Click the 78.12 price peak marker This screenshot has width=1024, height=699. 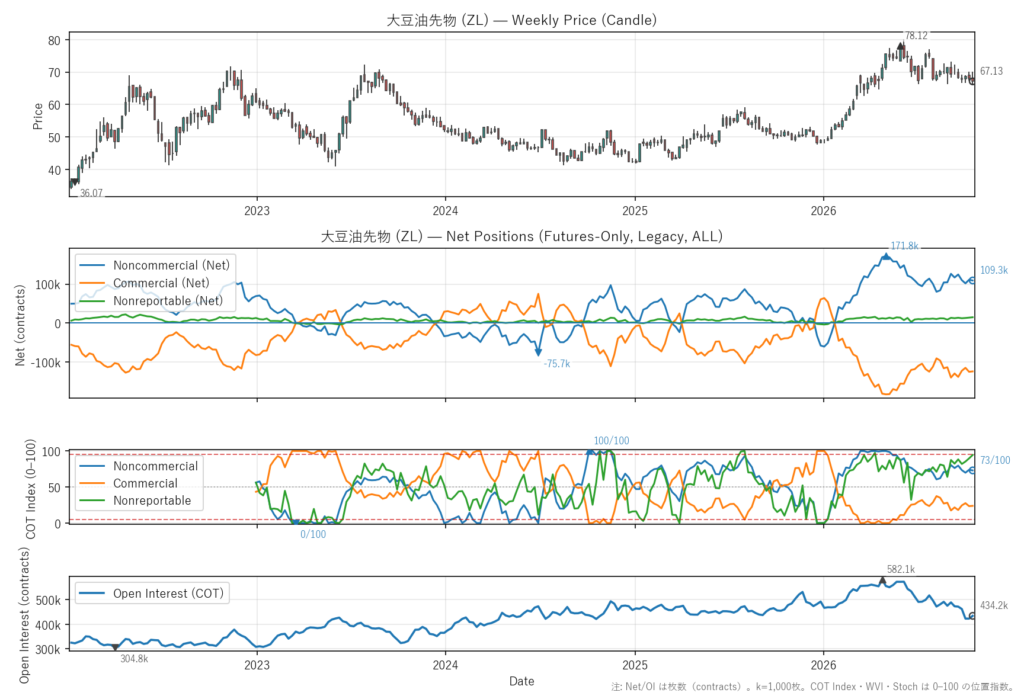[x=901, y=46]
